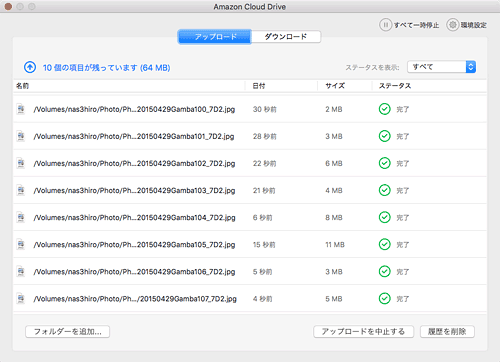Select file path ending Gamba104_7D2.jpg
Viewport: 500px width, 362px height.
pos(134,218)
